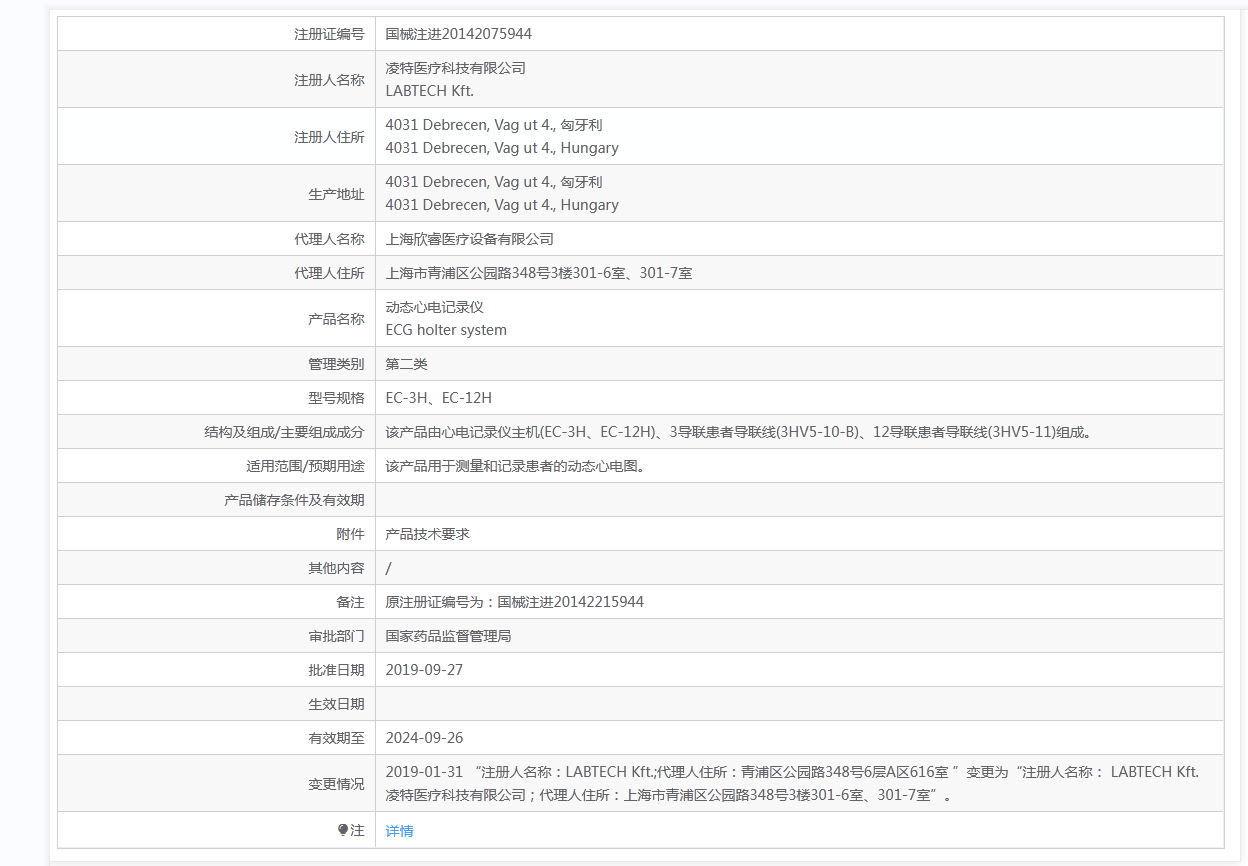Click approving department 国家药品监督管理局
Image resolution: width=1248 pixels, height=866 pixels.
(x=448, y=636)
